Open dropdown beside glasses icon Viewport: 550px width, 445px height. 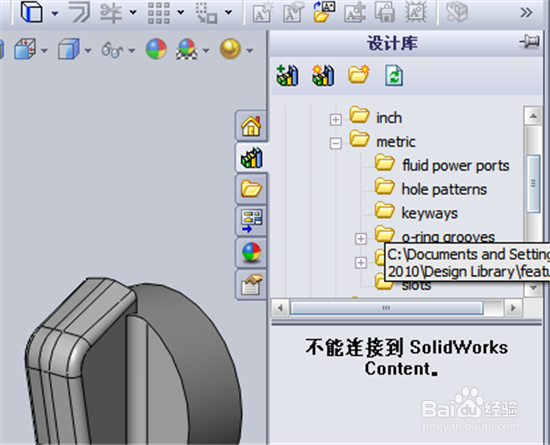(x=132, y=50)
